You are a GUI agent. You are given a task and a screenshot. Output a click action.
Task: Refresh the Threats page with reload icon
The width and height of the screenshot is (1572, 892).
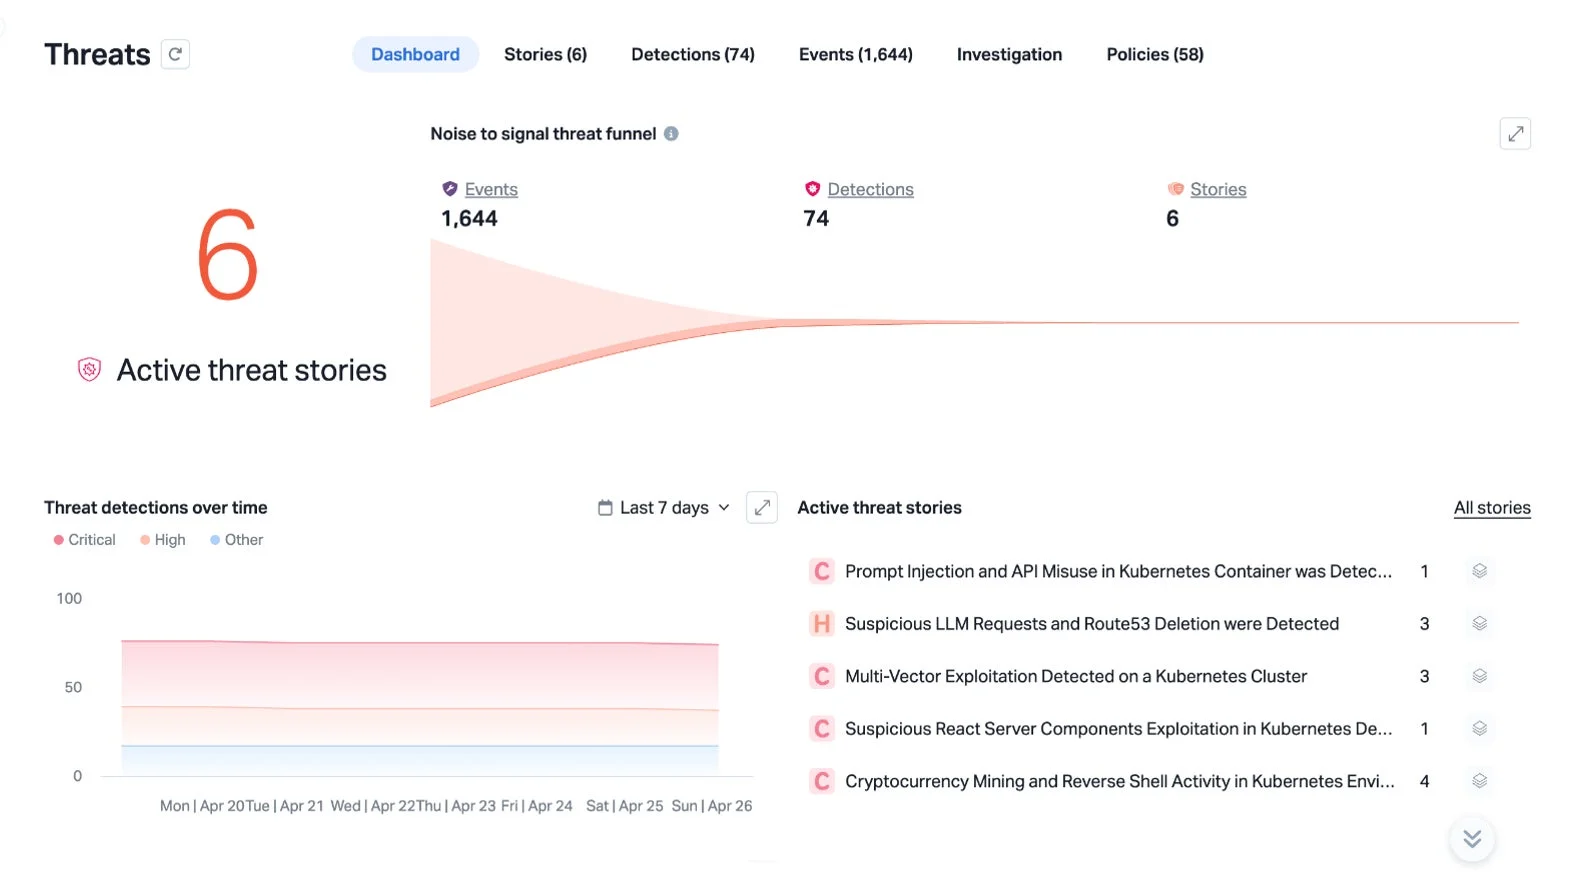tap(176, 54)
